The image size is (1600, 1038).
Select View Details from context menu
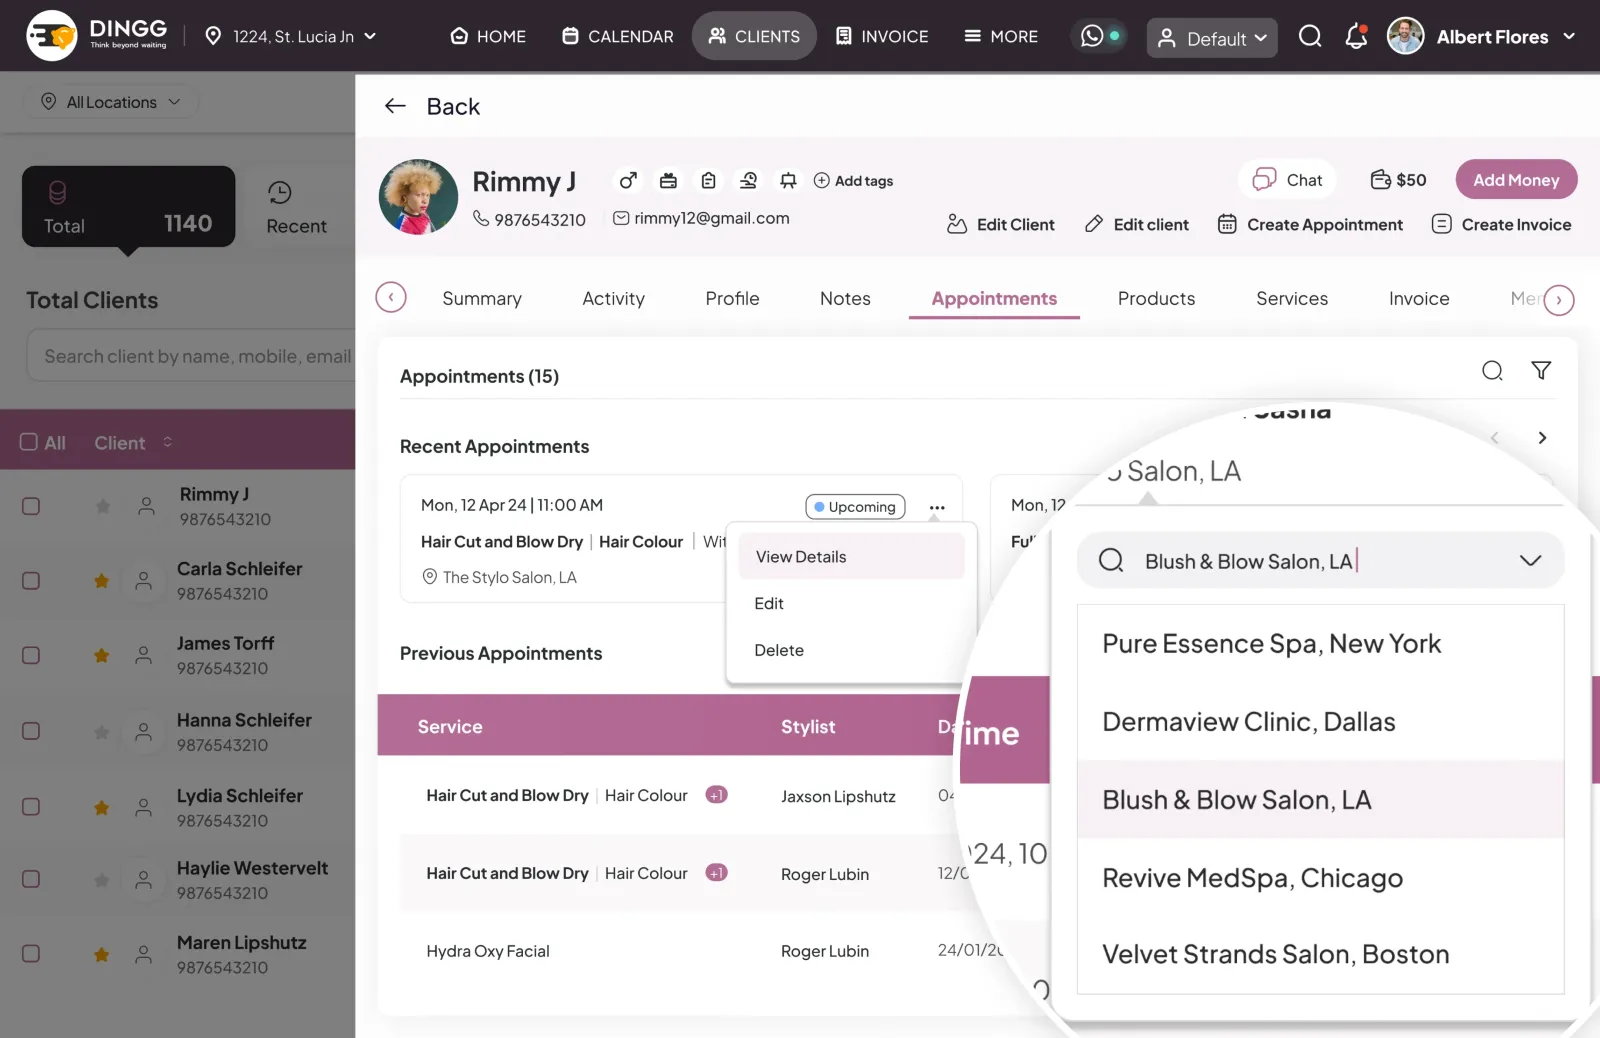pos(851,556)
